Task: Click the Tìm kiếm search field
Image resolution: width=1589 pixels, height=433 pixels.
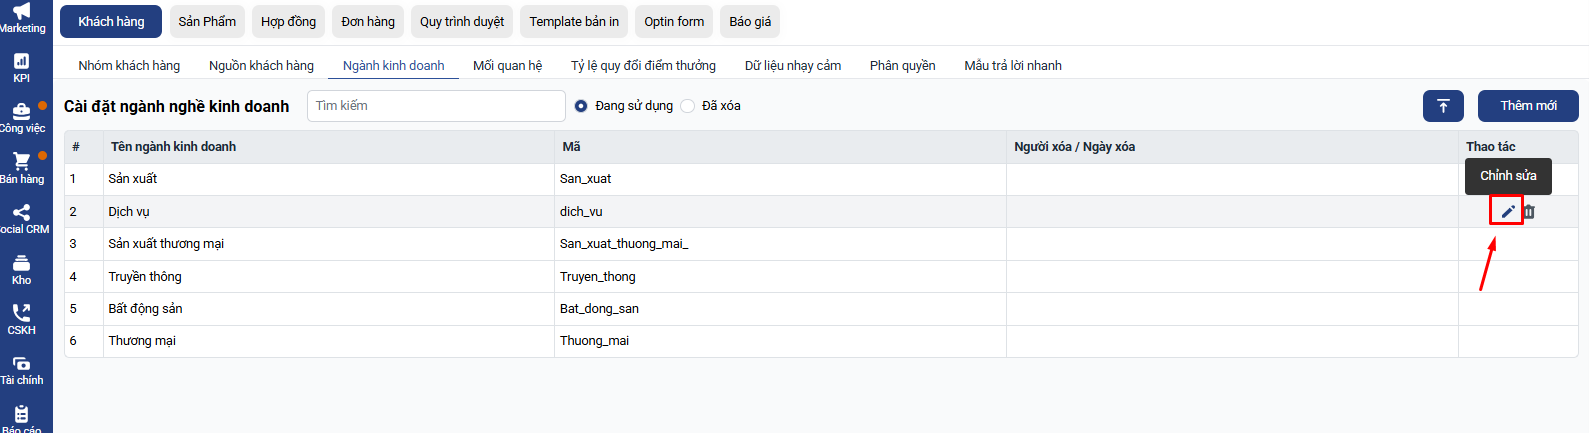Action: pos(435,106)
